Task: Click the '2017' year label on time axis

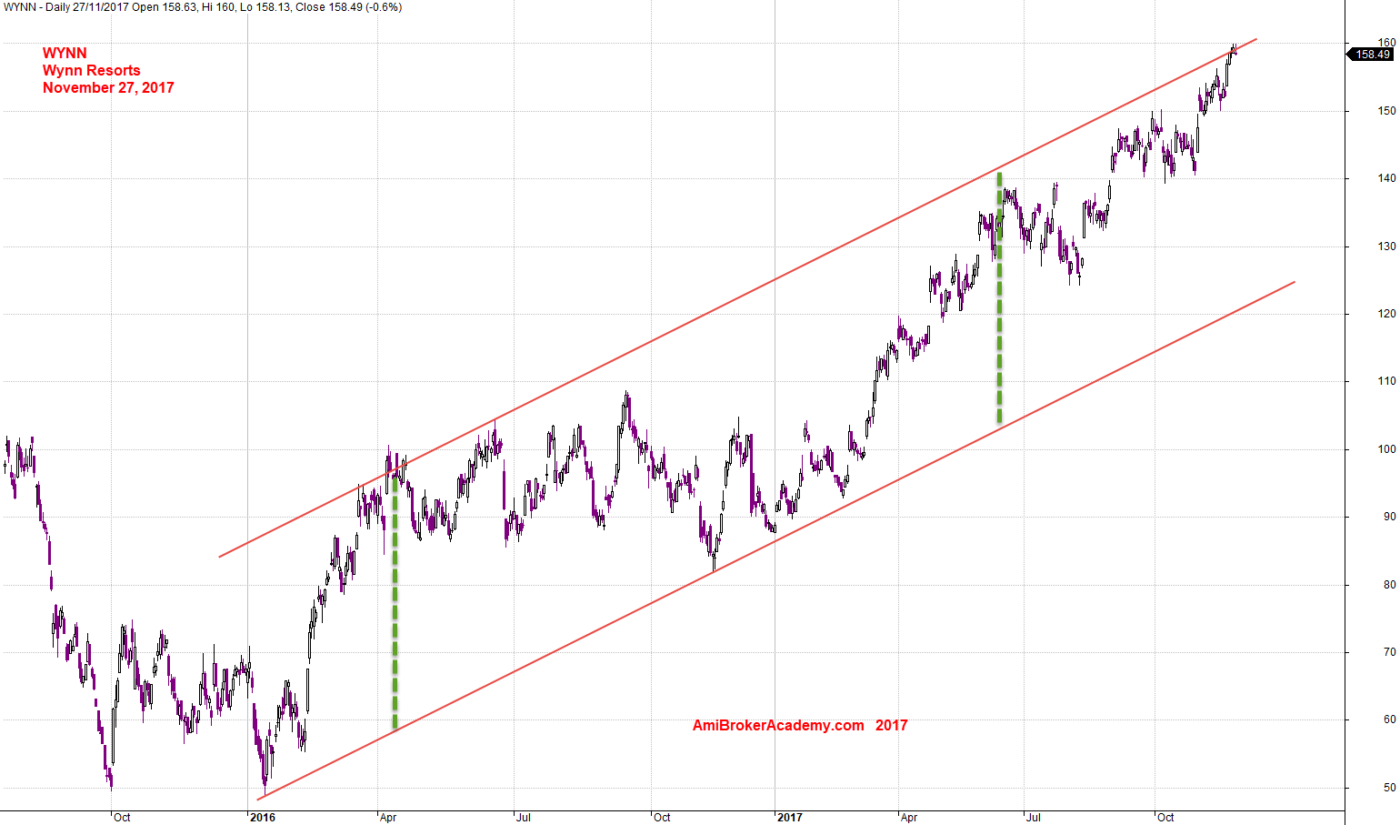Action: point(790,817)
